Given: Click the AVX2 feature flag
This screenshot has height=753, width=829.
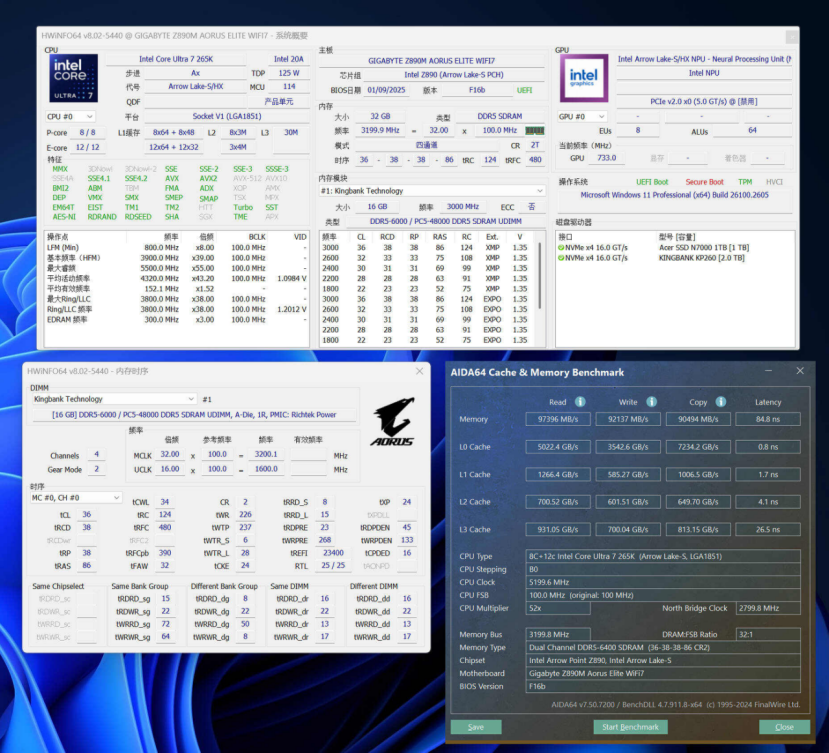Looking at the screenshot, I should pos(208,179).
